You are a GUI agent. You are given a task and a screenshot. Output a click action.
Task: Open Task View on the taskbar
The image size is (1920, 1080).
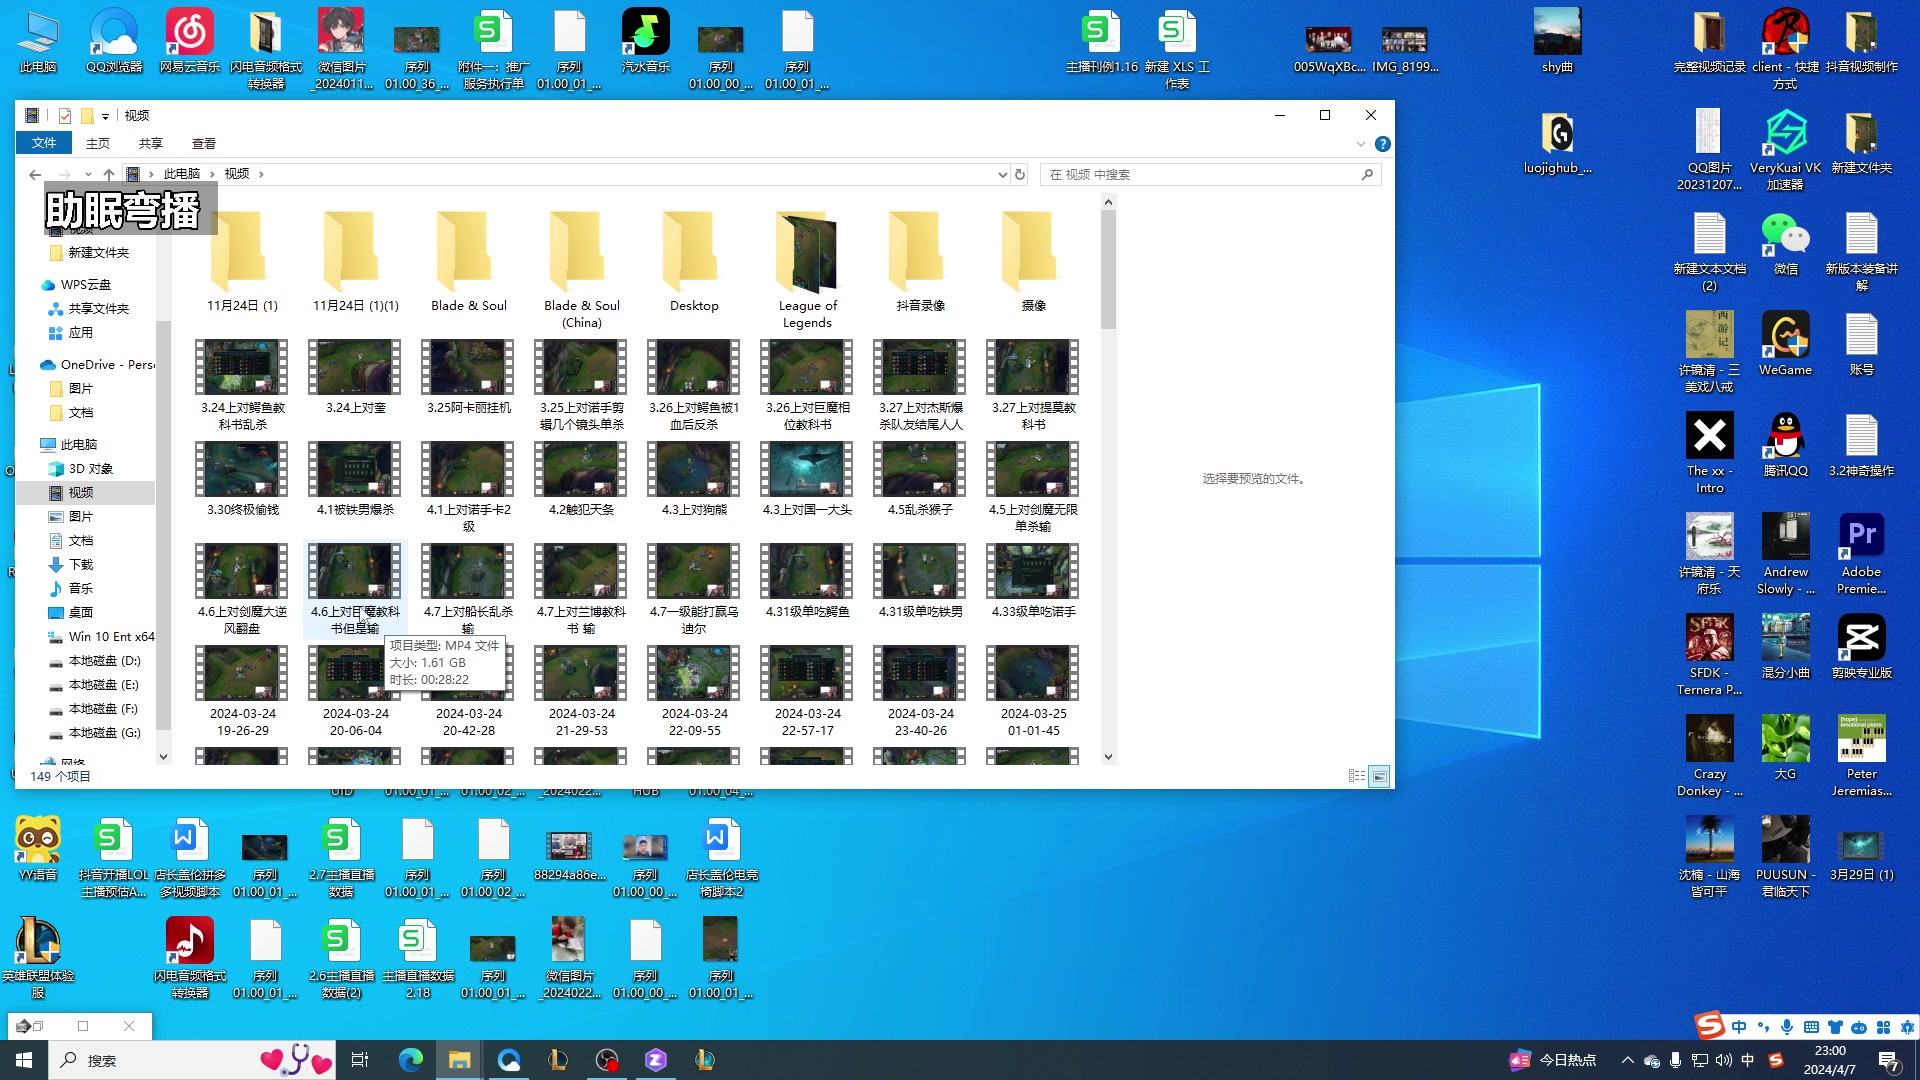click(360, 1060)
